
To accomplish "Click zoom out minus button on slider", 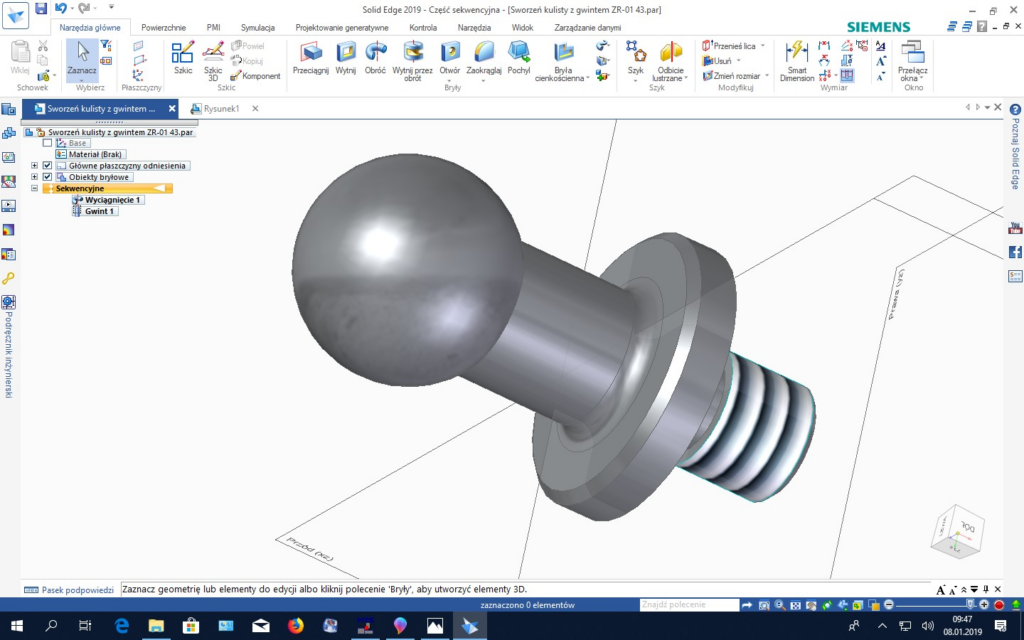I will coord(889,605).
